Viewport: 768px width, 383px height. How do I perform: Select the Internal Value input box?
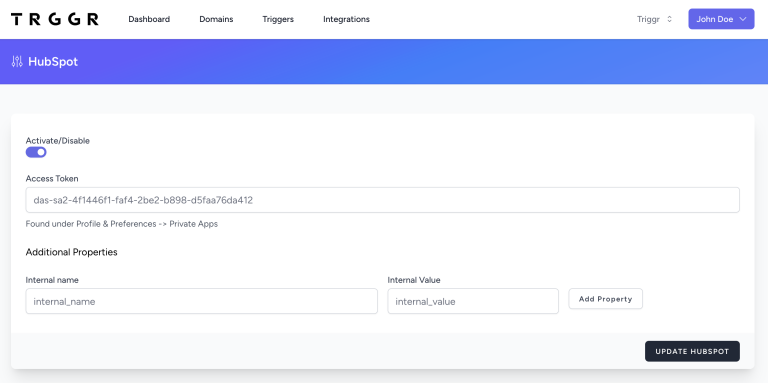click(x=473, y=301)
